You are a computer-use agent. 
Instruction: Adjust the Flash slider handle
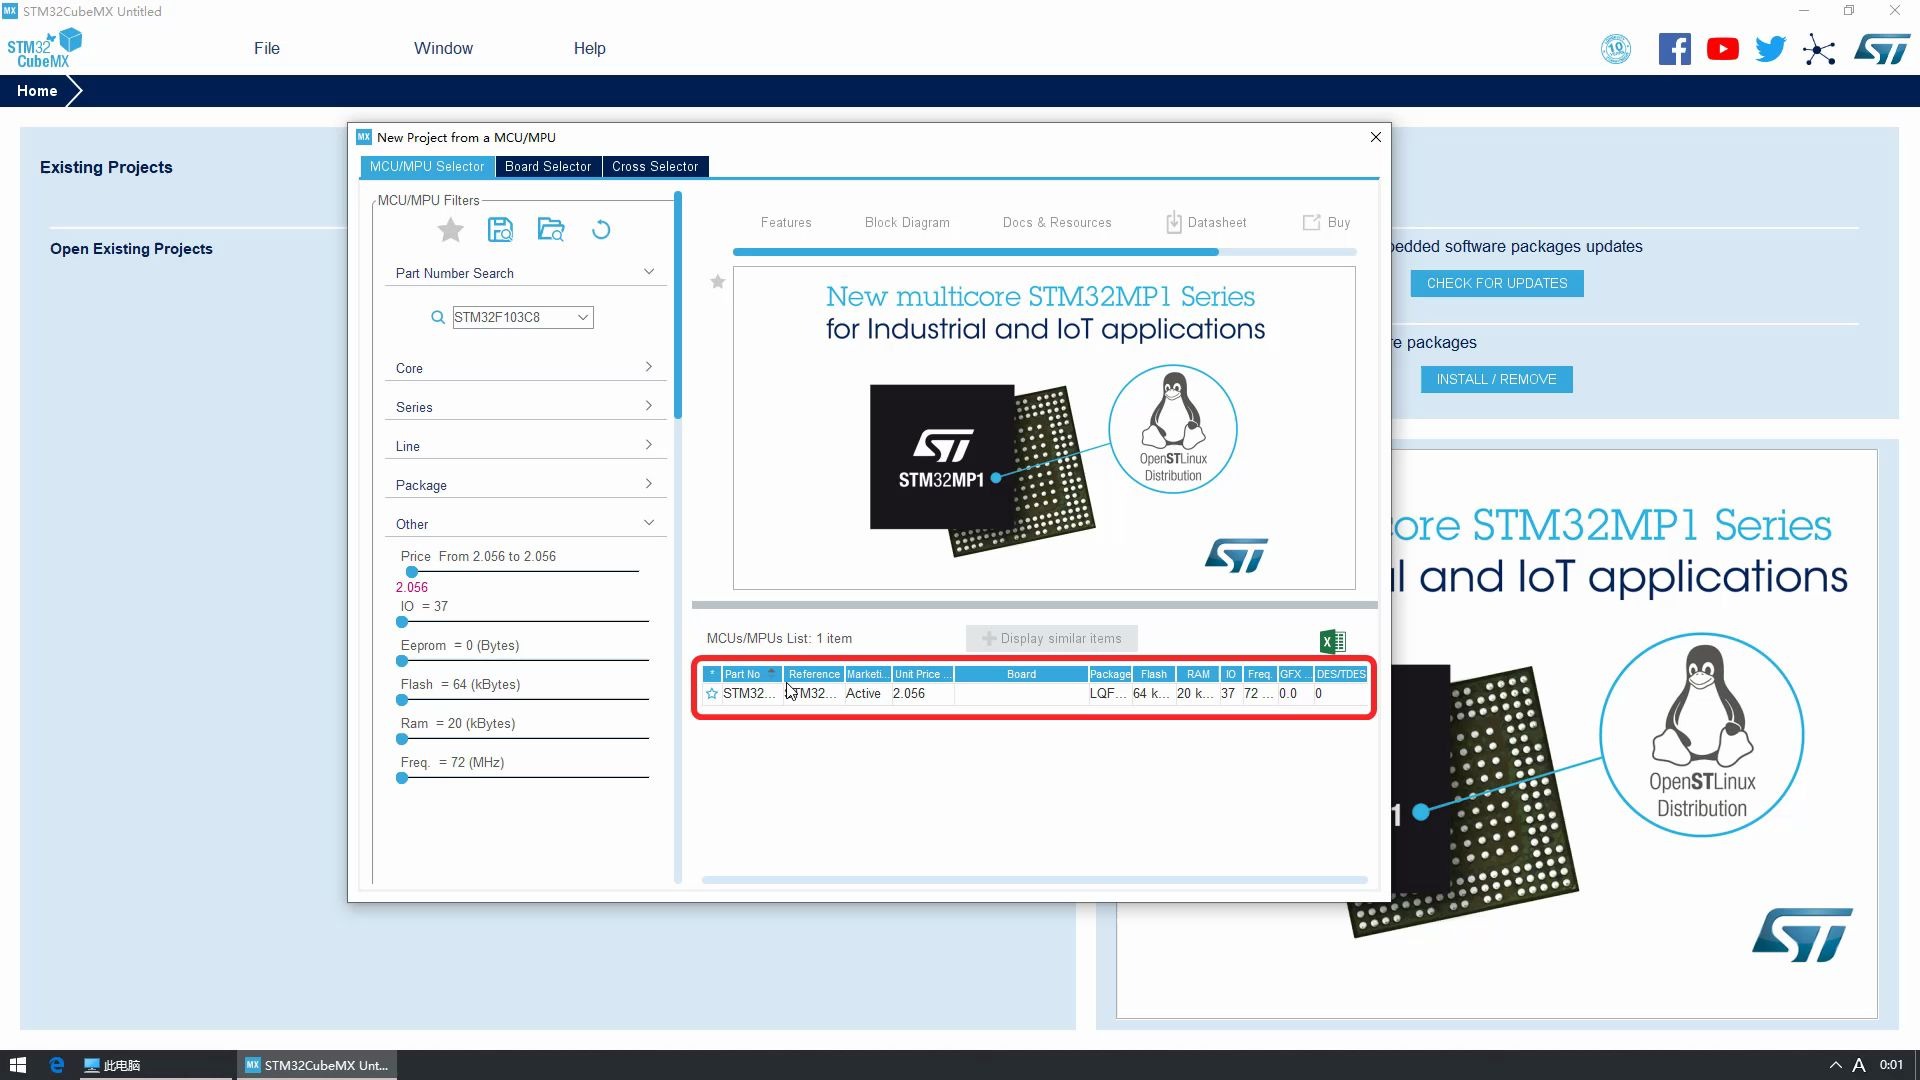click(402, 700)
